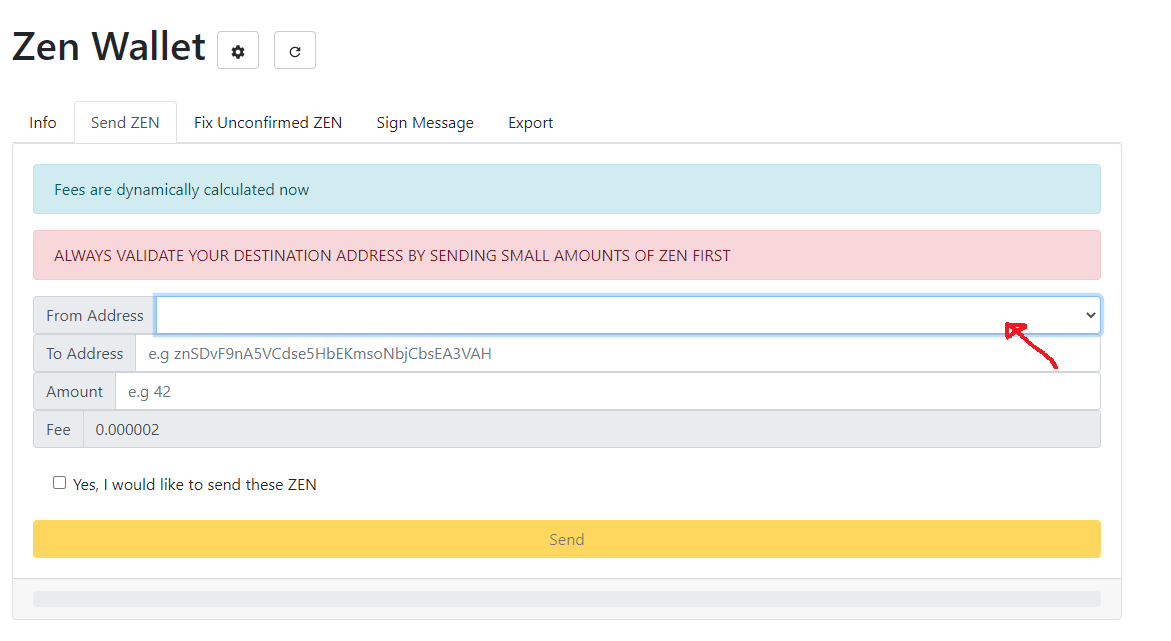Screen dimensions: 1171x641
Task: Click the 'Fee' label
Action: pos(58,430)
